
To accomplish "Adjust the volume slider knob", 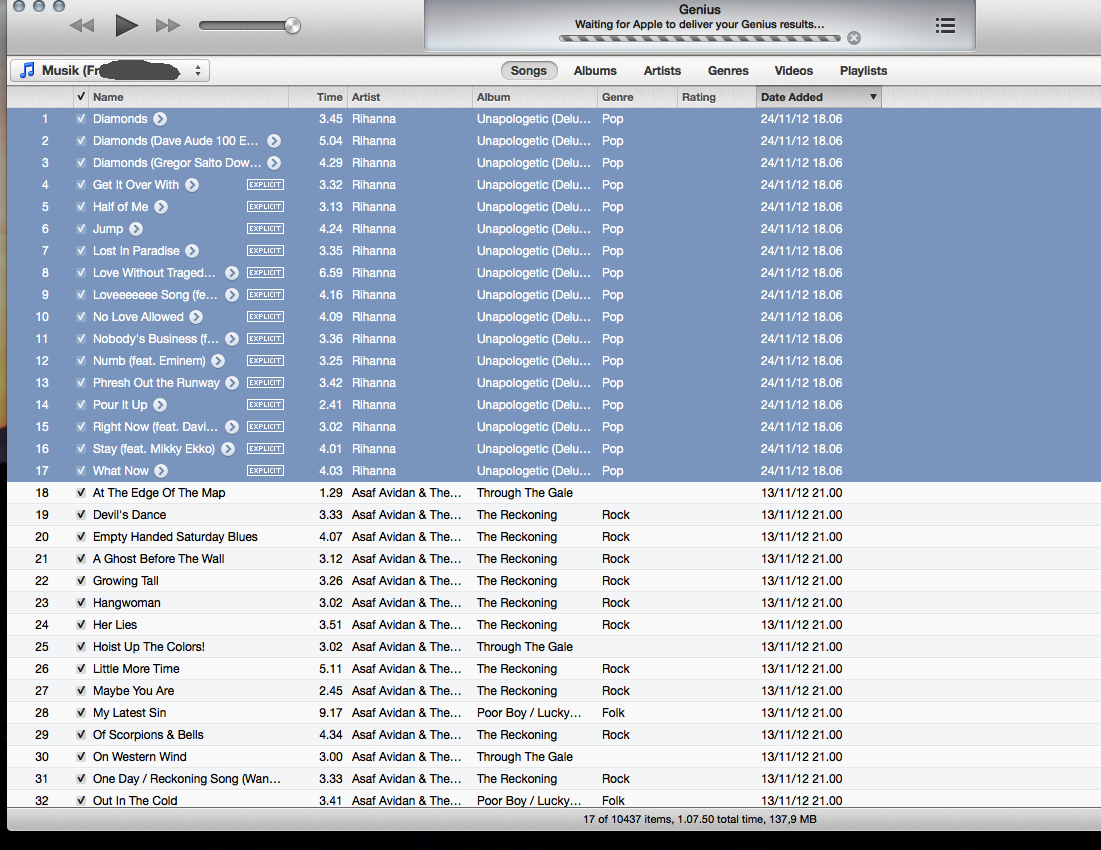I will [x=292, y=26].
